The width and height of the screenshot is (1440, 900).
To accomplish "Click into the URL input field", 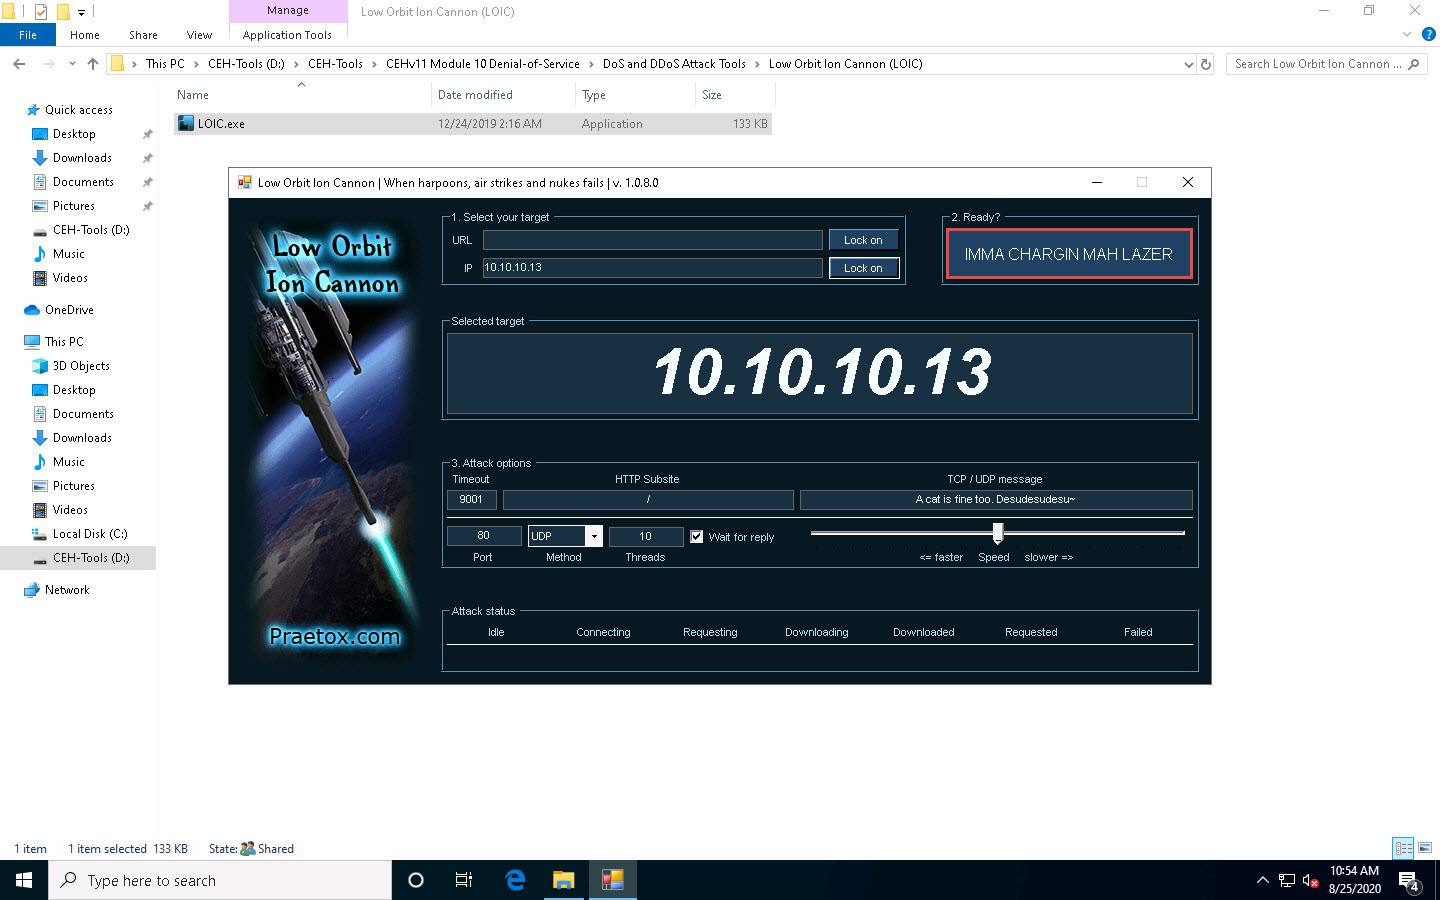I will [652, 240].
